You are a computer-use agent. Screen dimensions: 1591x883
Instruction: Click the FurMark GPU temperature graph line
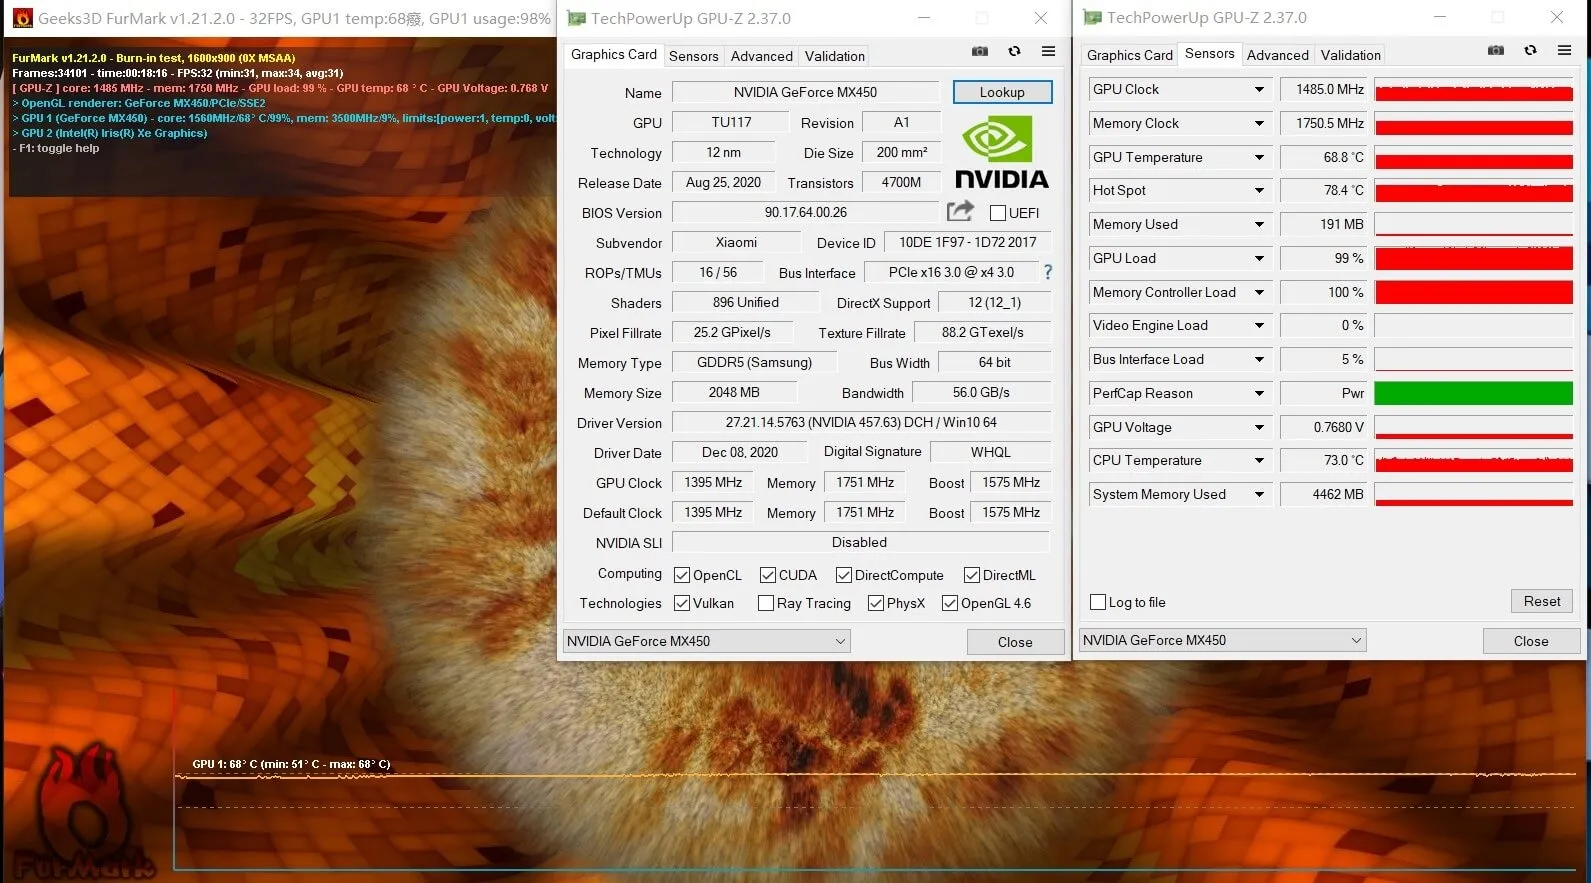pos(875,775)
